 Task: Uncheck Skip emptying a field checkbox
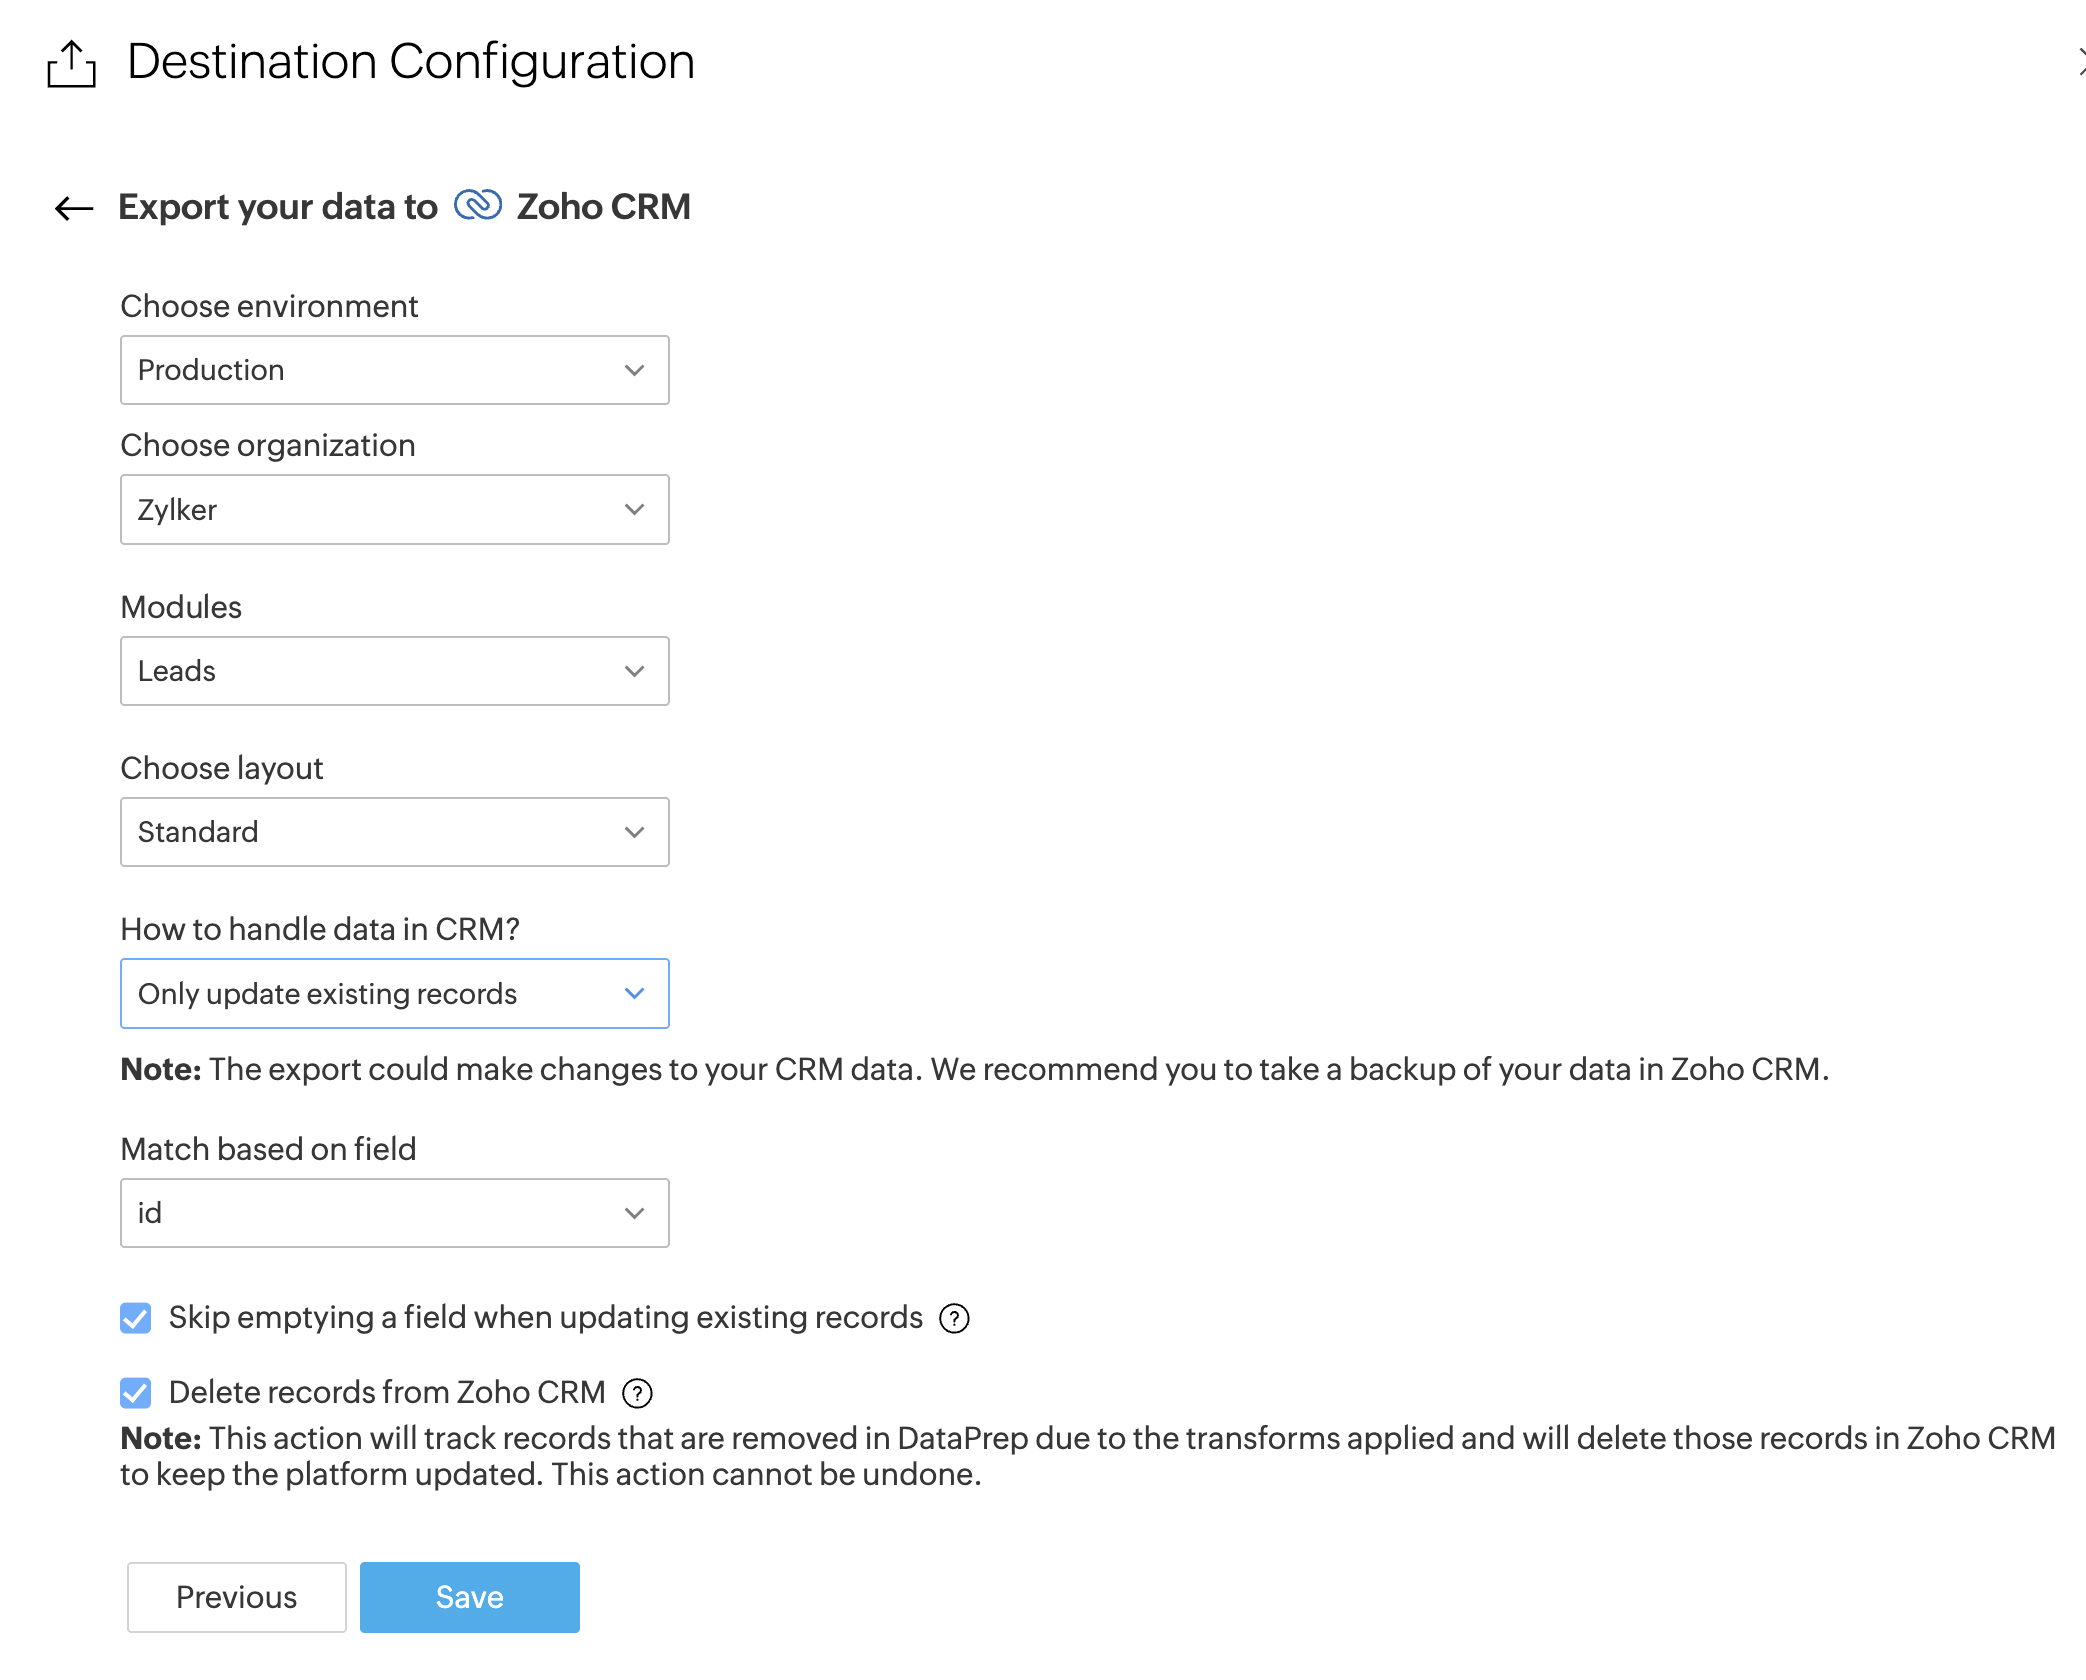click(136, 1318)
